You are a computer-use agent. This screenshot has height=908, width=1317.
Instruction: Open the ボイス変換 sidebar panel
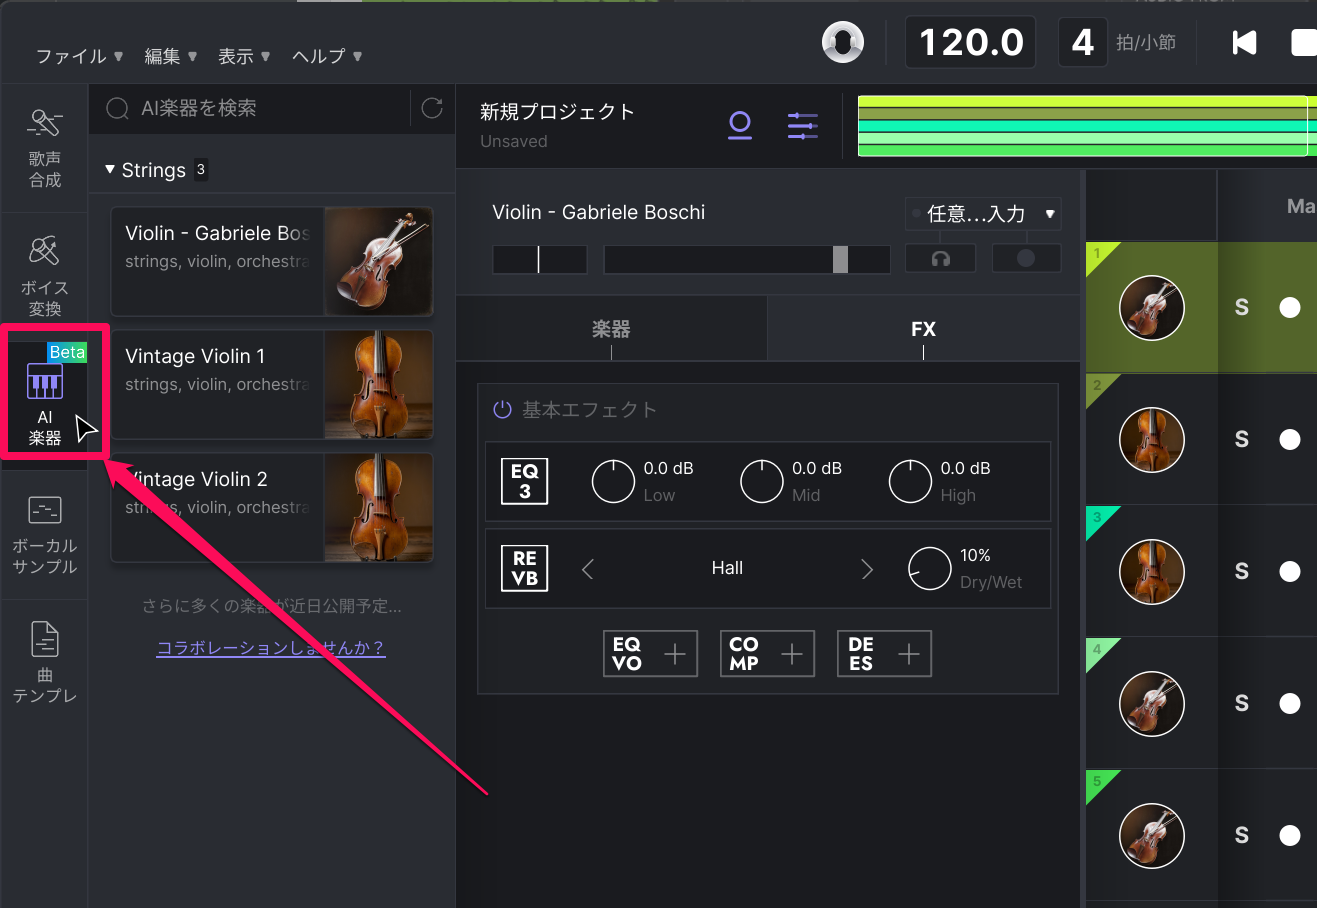44,276
